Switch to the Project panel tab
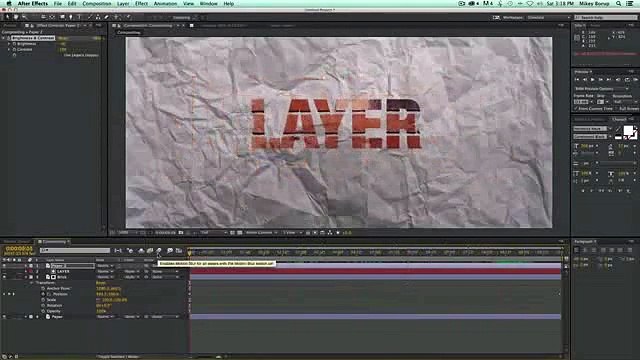 tap(10, 25)
